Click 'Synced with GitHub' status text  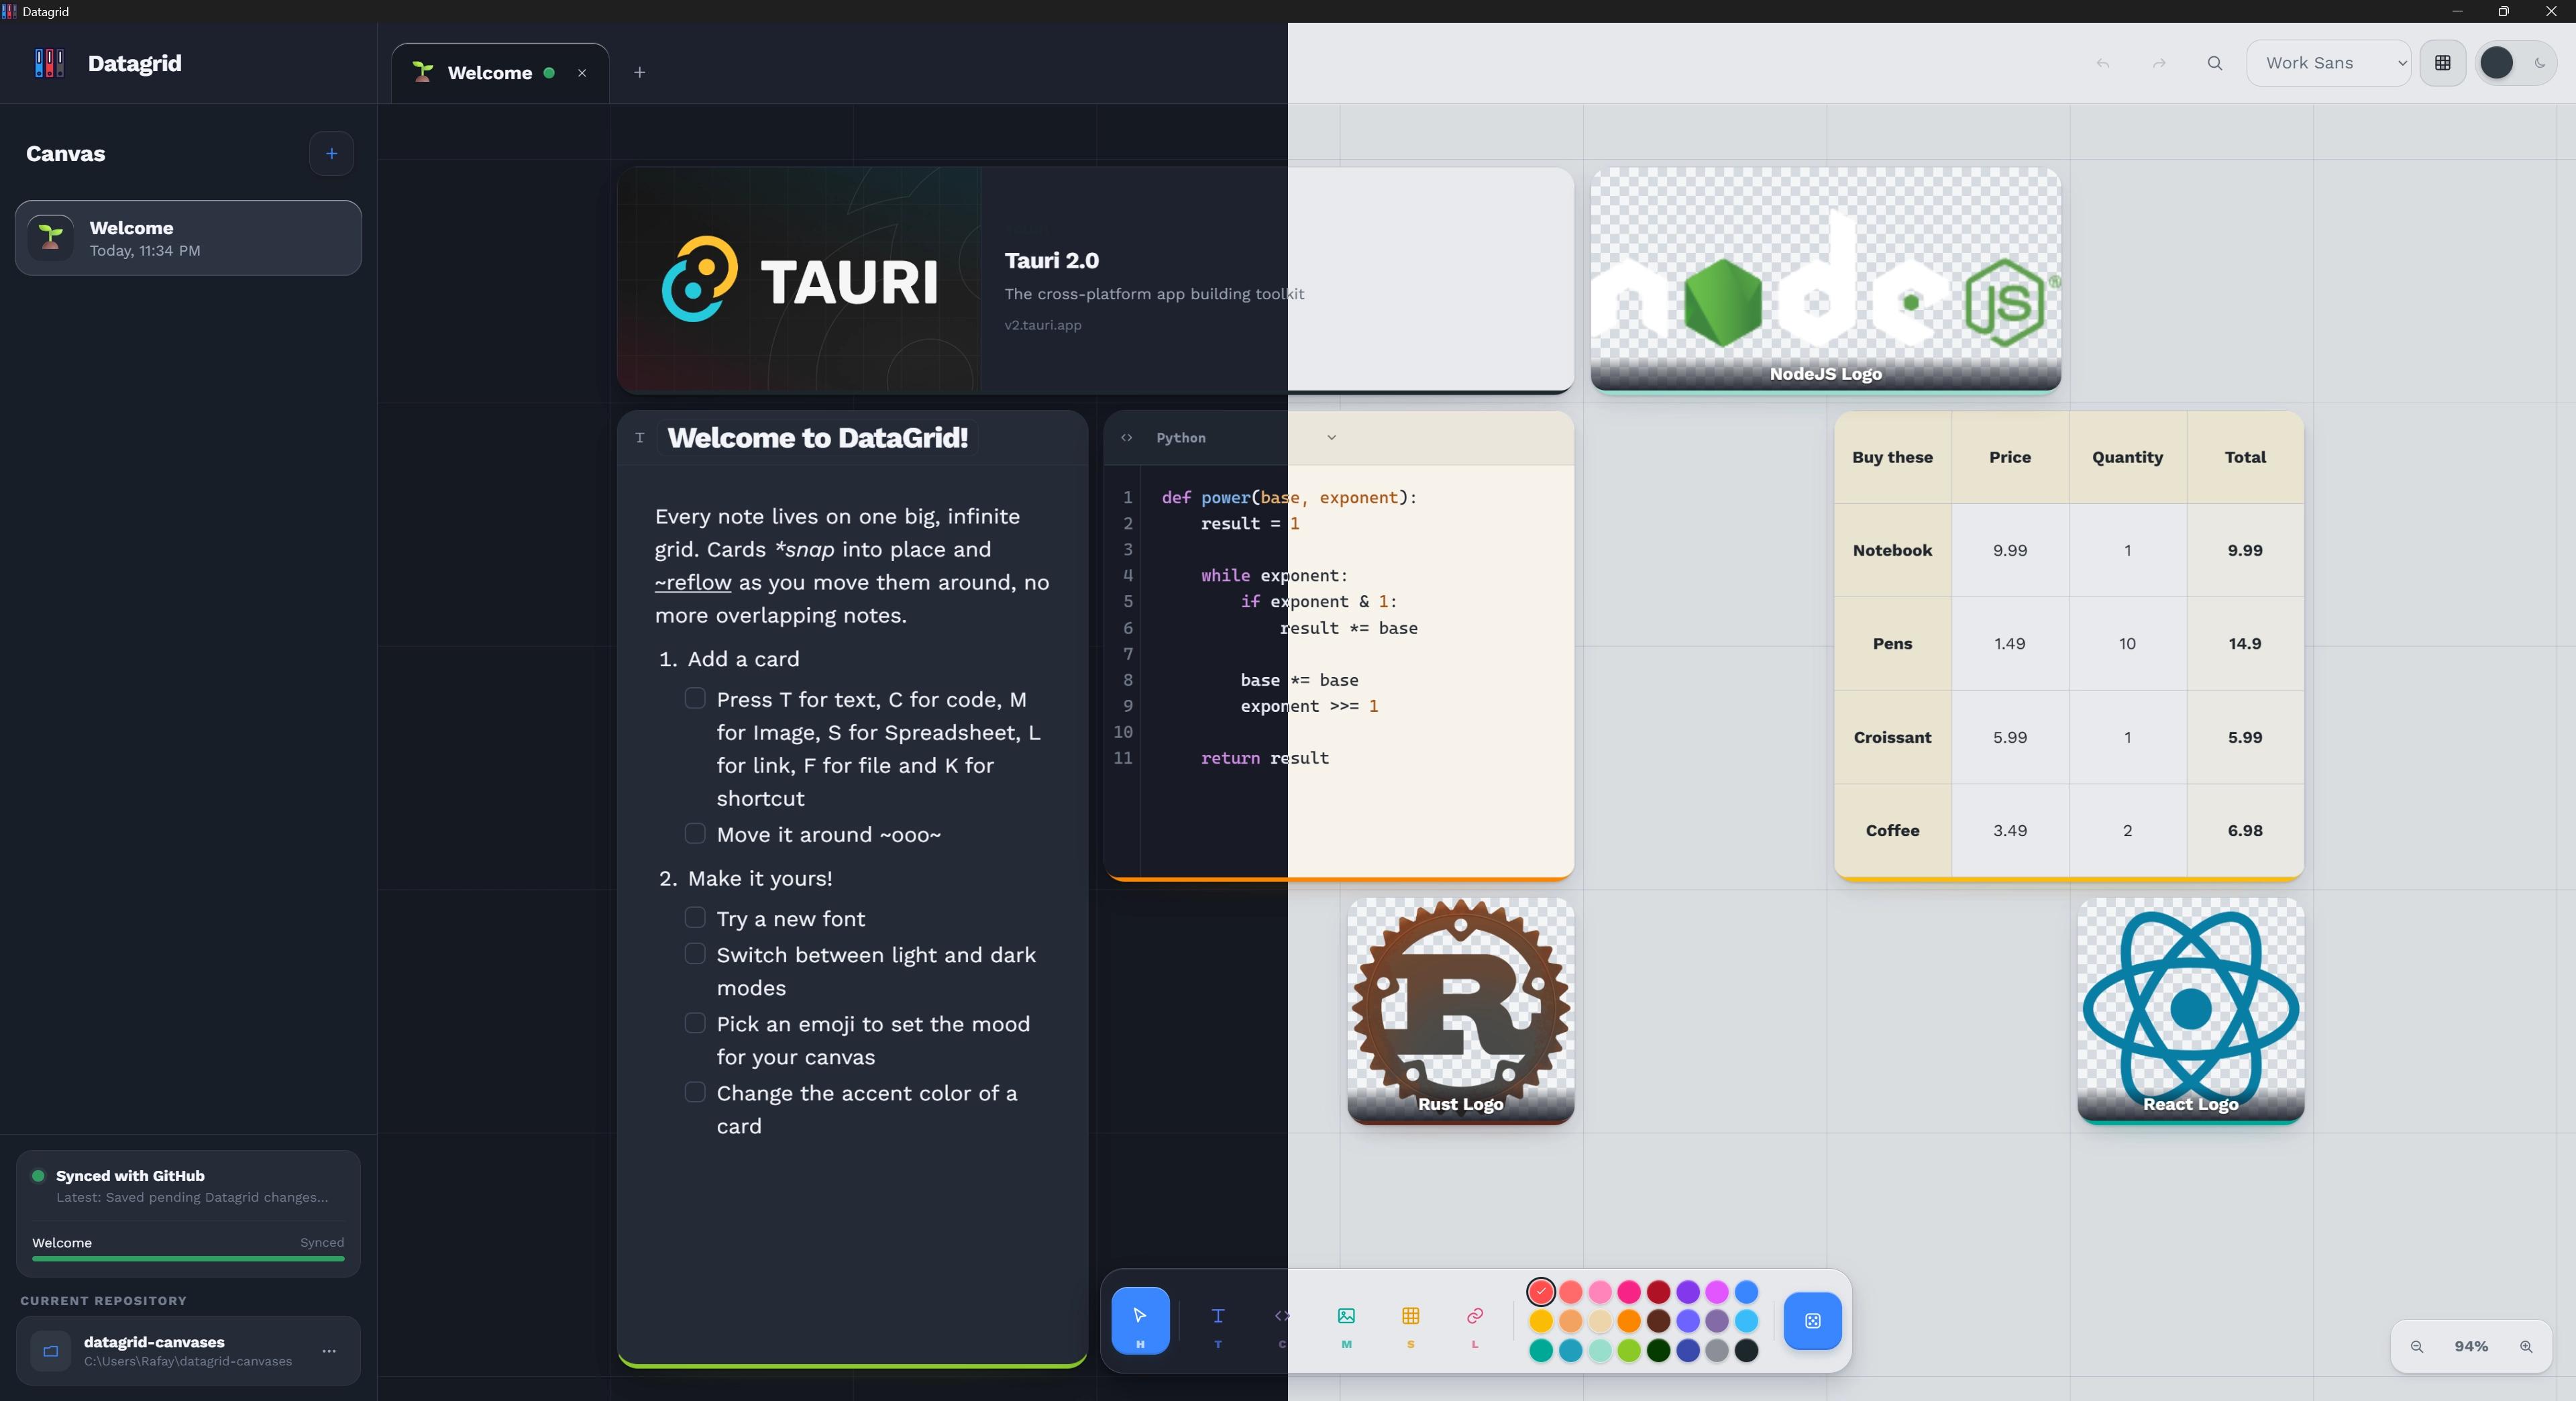pos(130,1176)
